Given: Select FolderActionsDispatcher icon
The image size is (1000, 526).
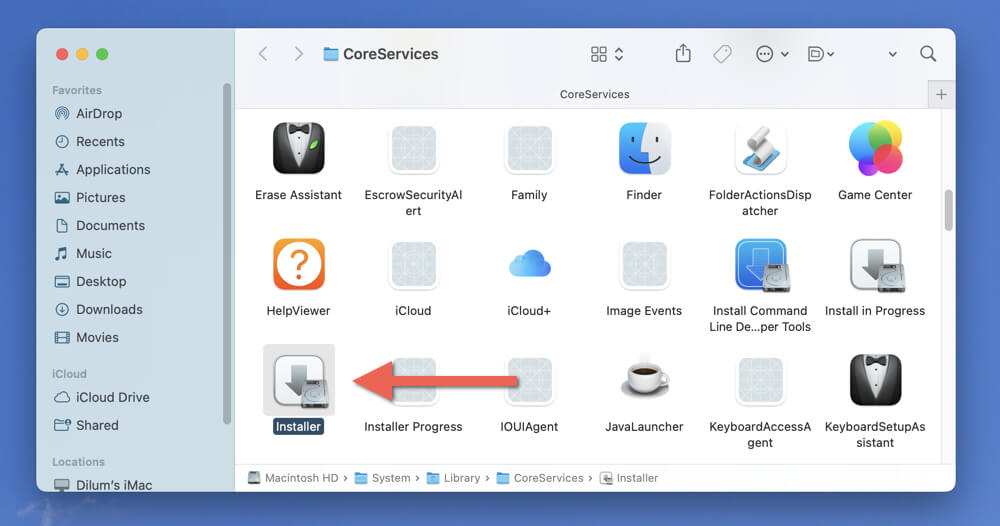Looking at the screenshot, I should (760, 149).
